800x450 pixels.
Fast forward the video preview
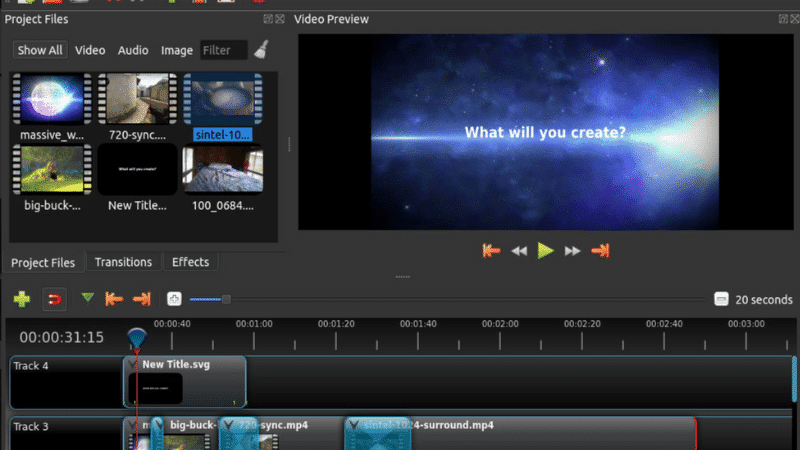572,251
